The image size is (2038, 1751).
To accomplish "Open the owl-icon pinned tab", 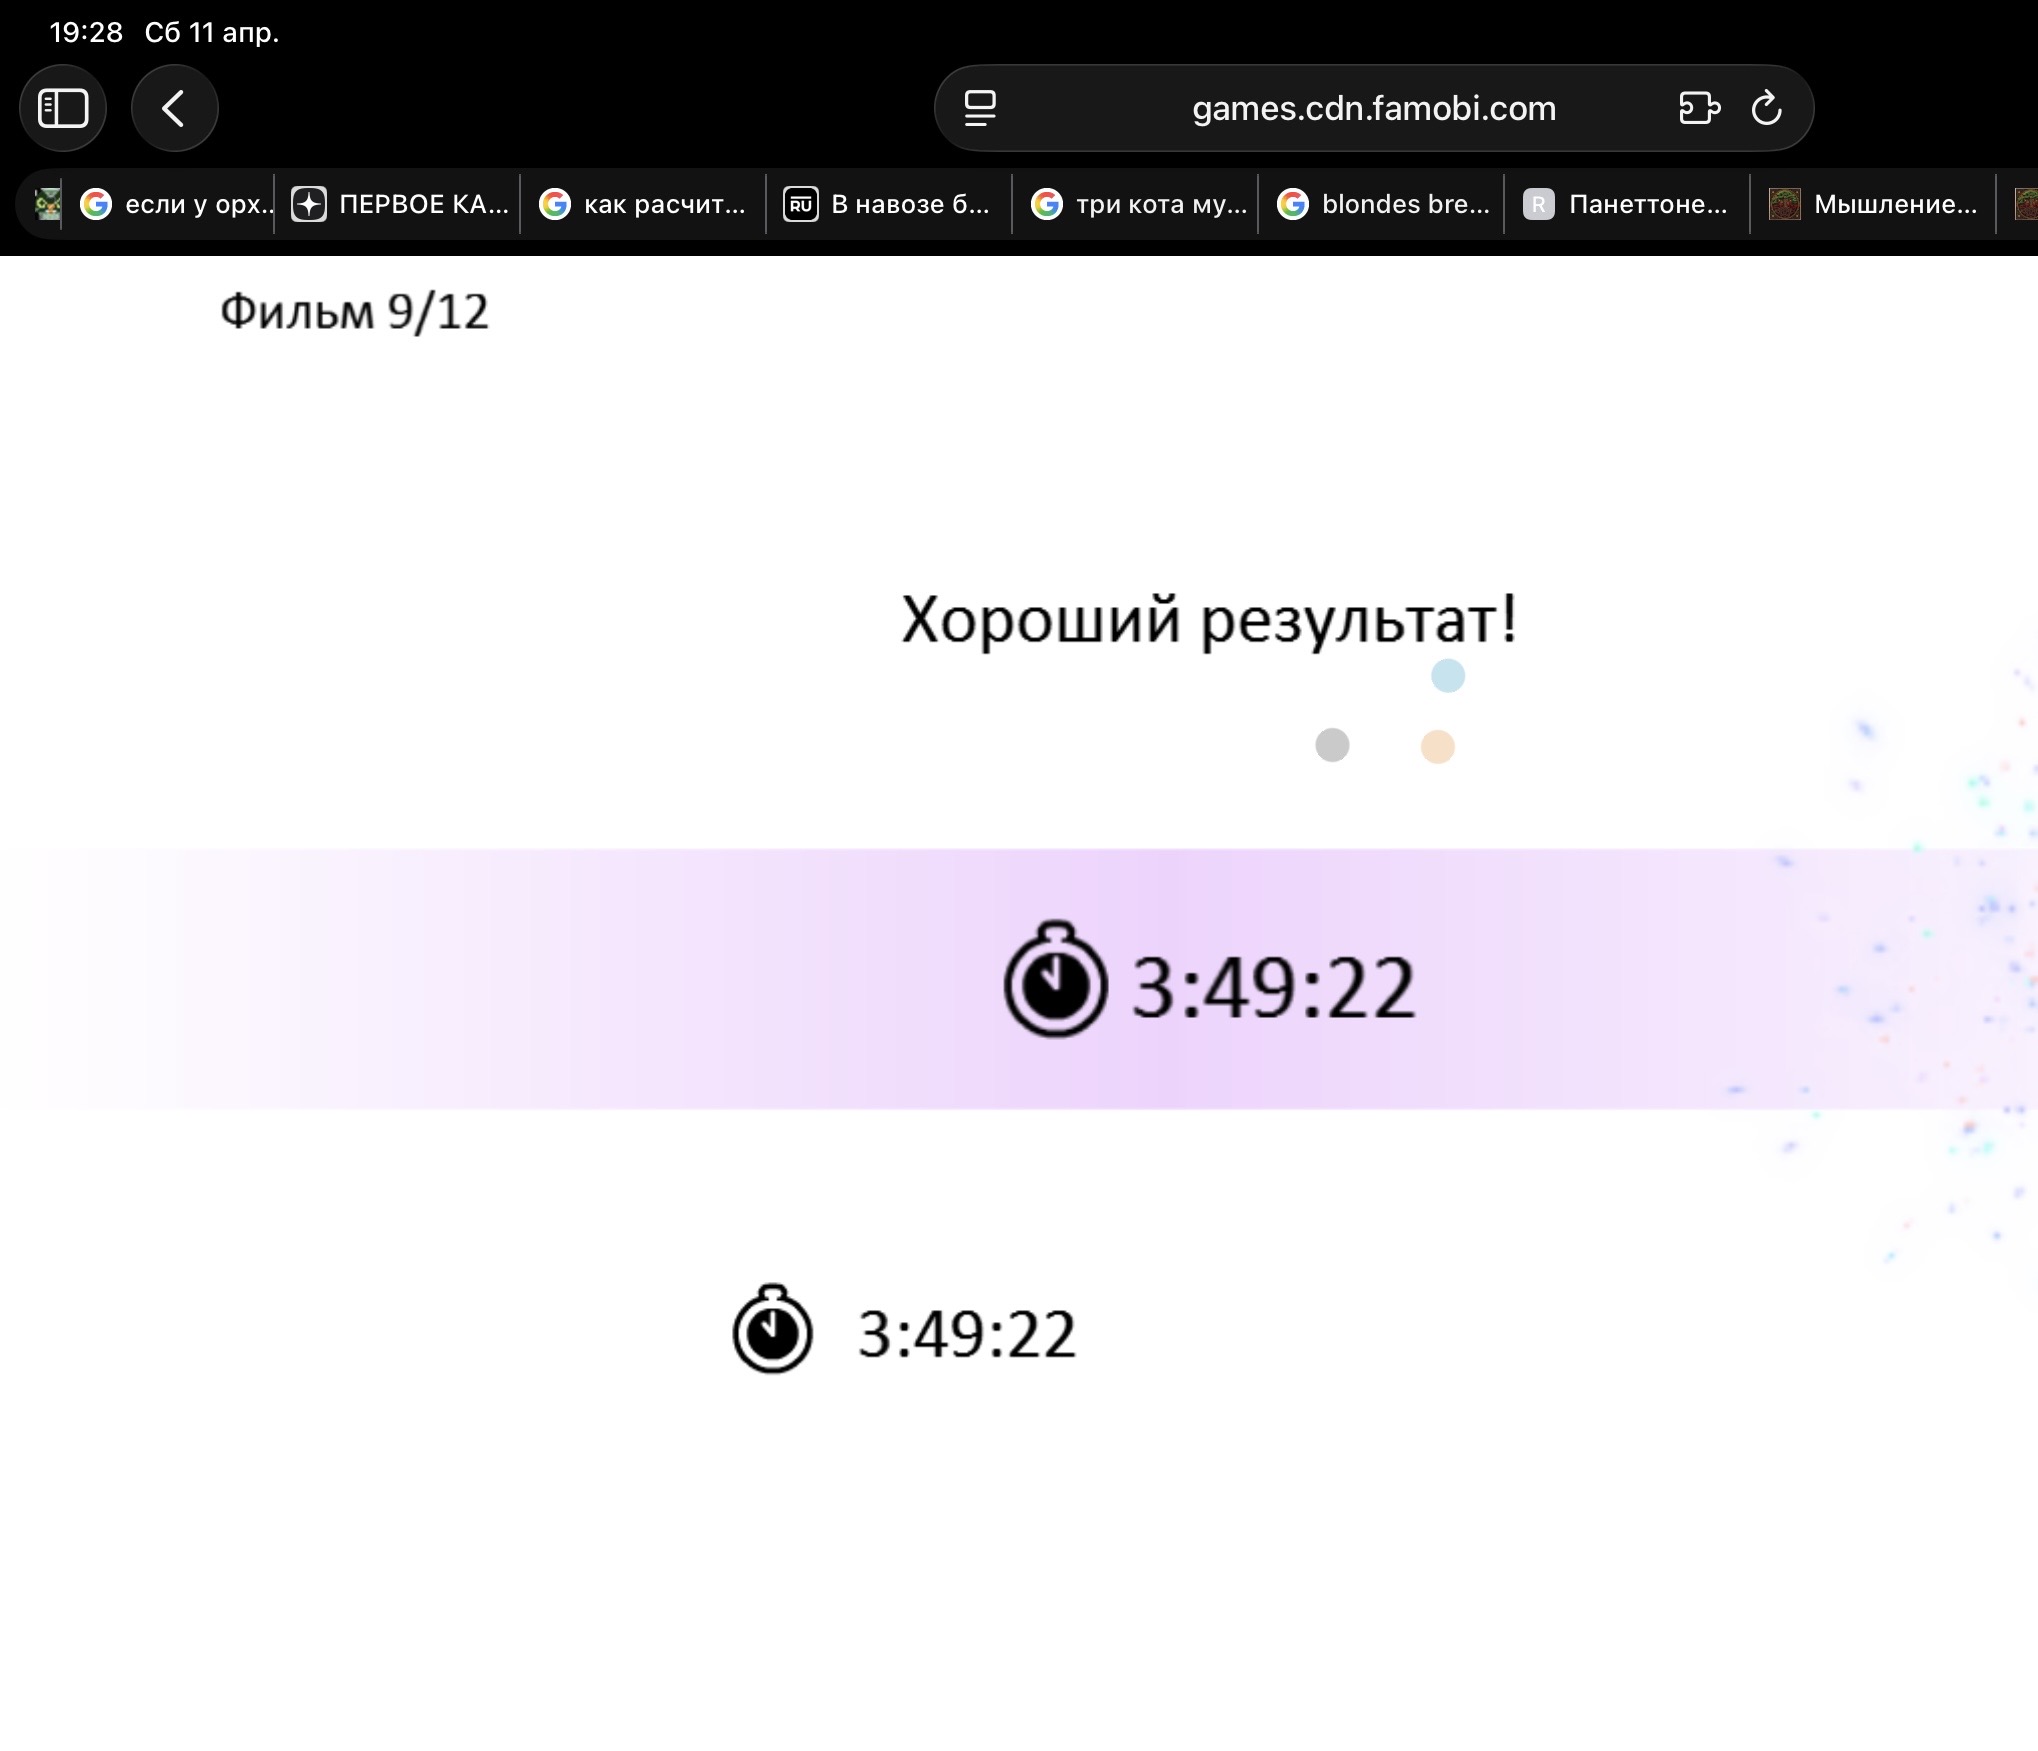I will tap(47, 204).
